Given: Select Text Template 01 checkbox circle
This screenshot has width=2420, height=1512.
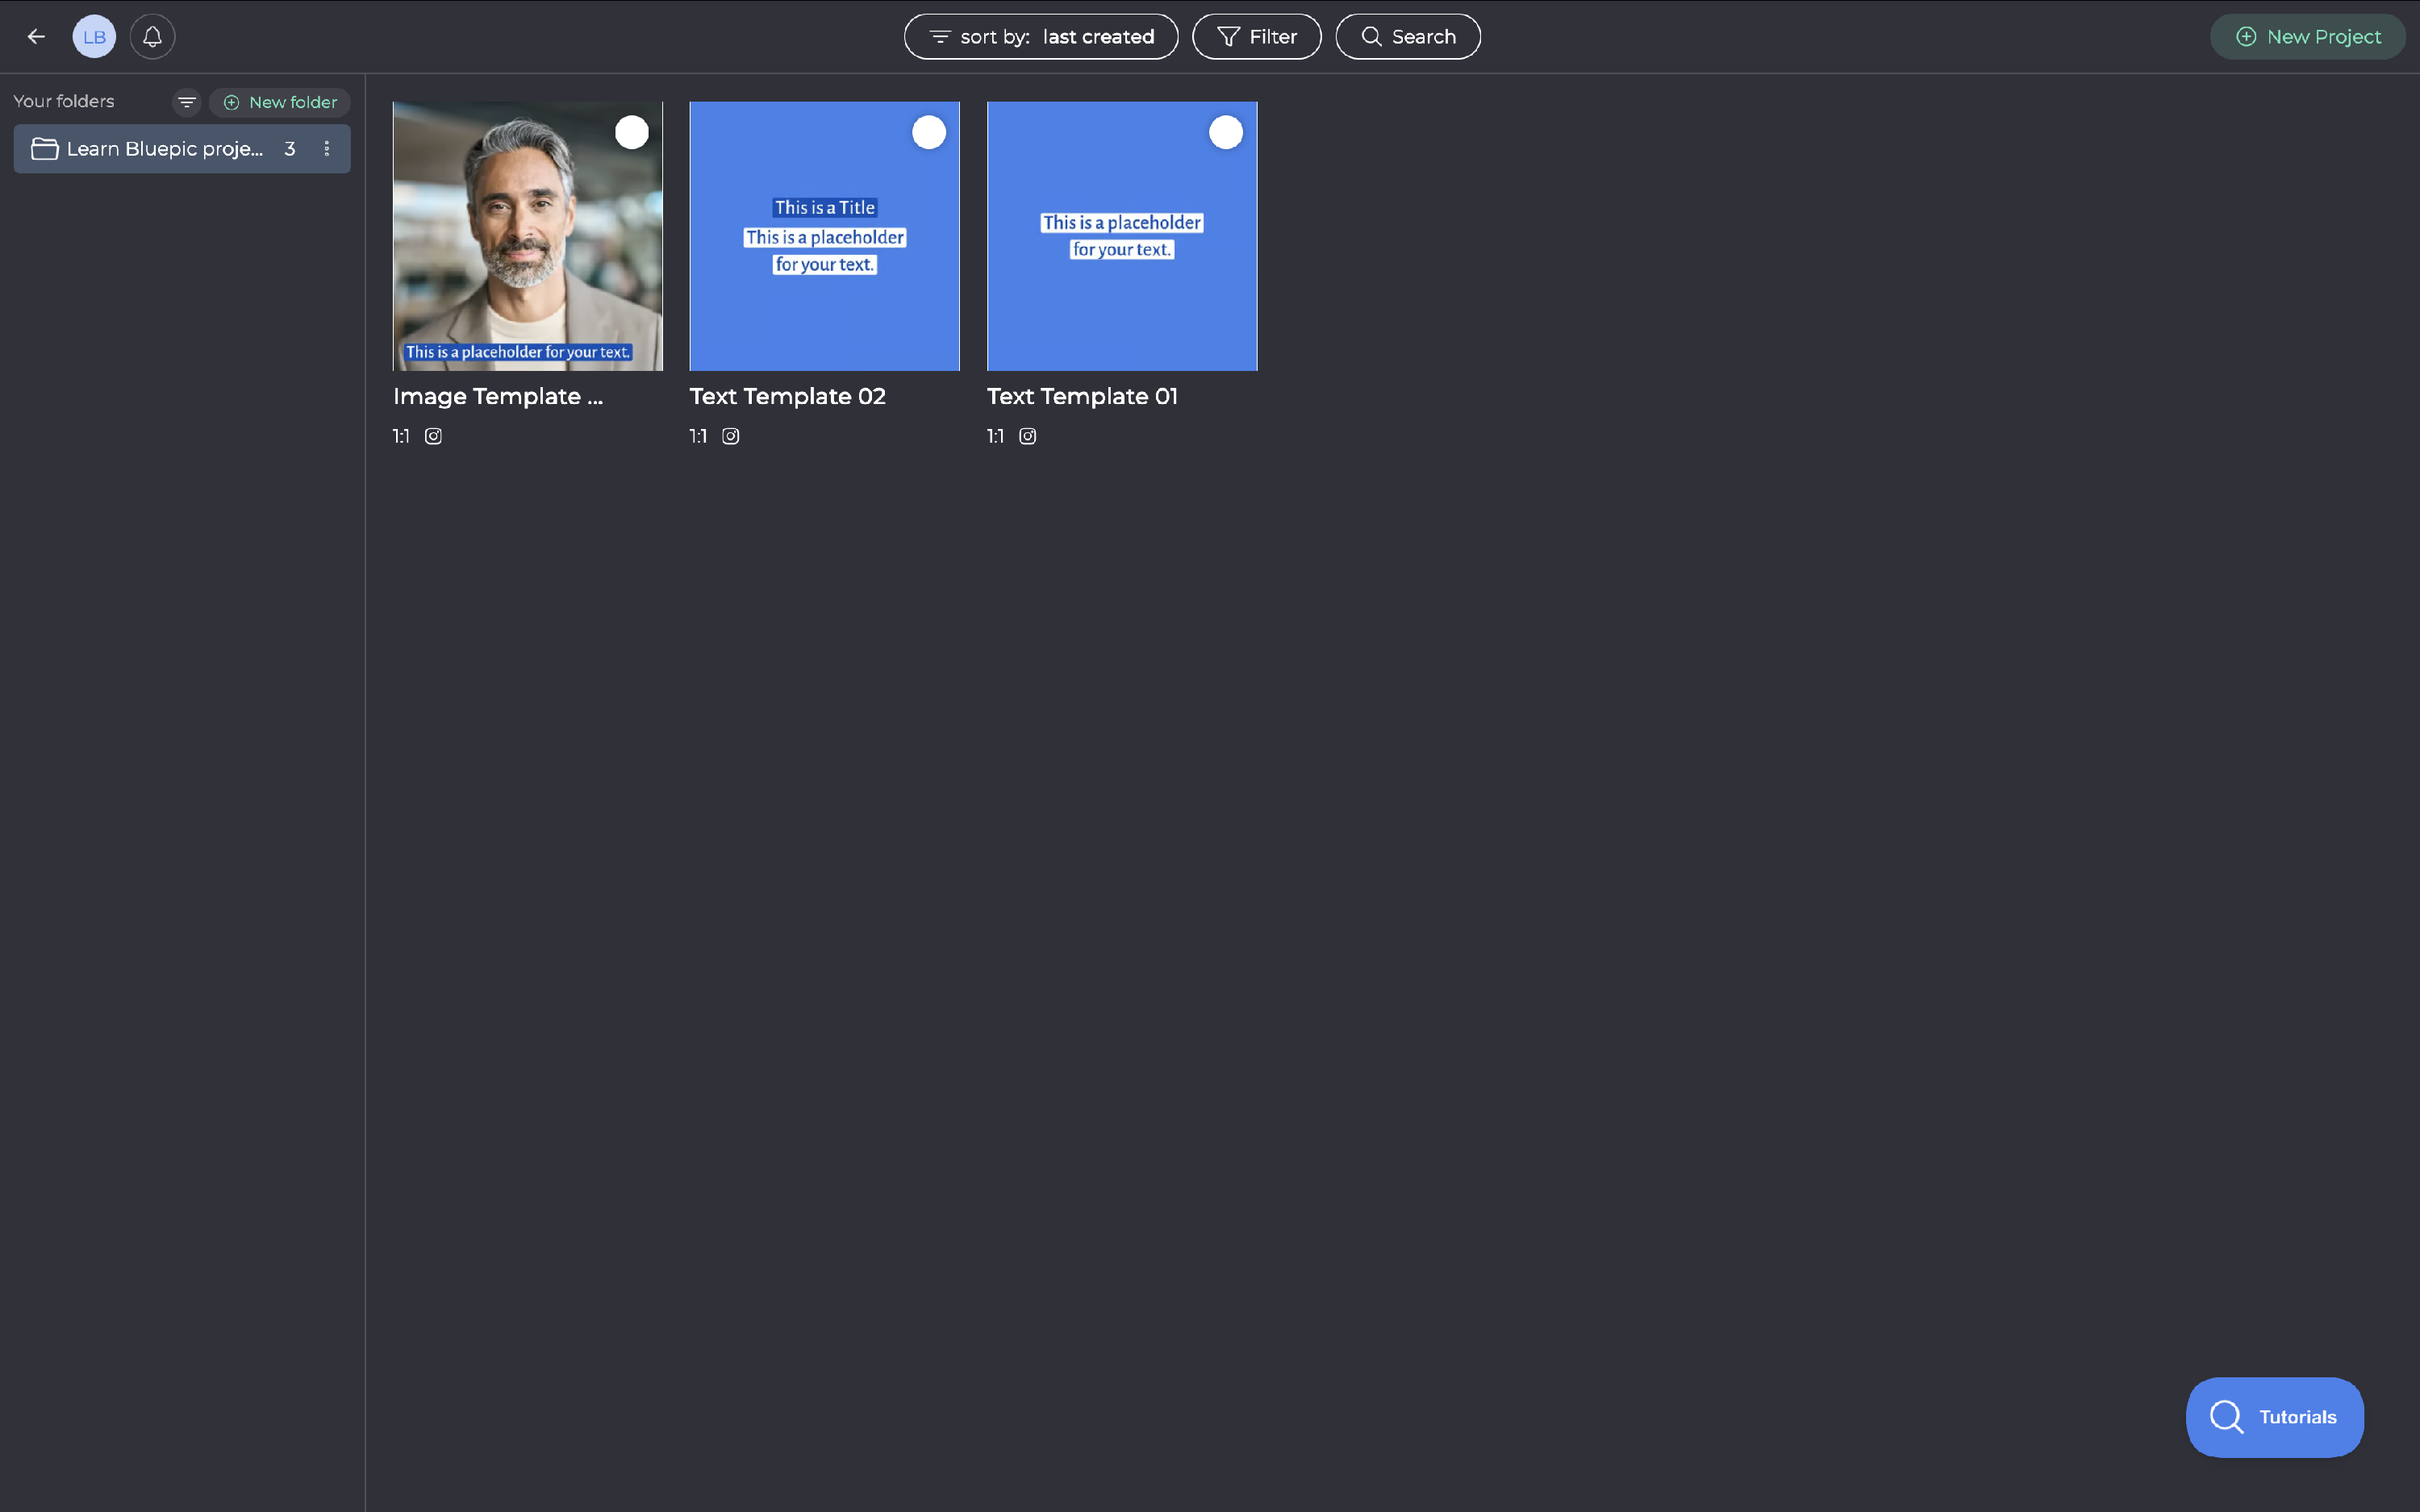Looking at the screenshot, I should 1225,132.
